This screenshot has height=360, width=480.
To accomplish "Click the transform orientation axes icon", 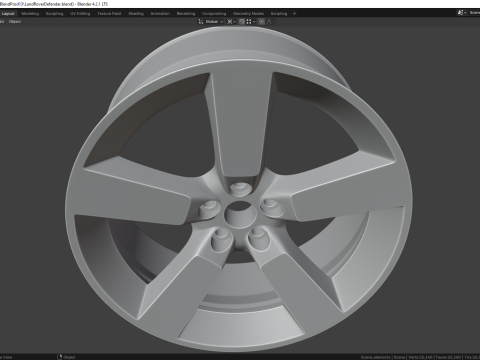I will pyautogui.click(x=201, y=22).
